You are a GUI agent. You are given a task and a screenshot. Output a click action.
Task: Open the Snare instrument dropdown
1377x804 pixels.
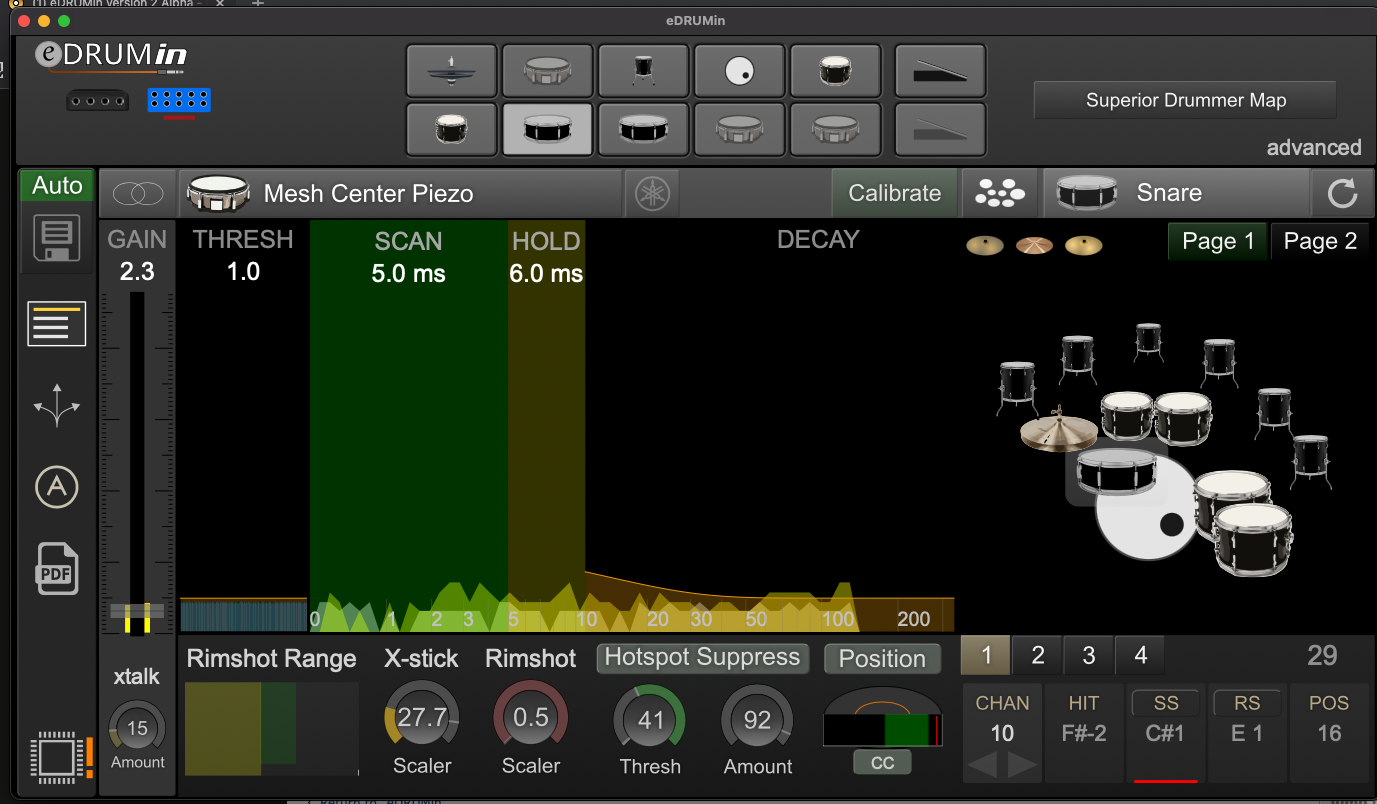[x=1176, y=193]
